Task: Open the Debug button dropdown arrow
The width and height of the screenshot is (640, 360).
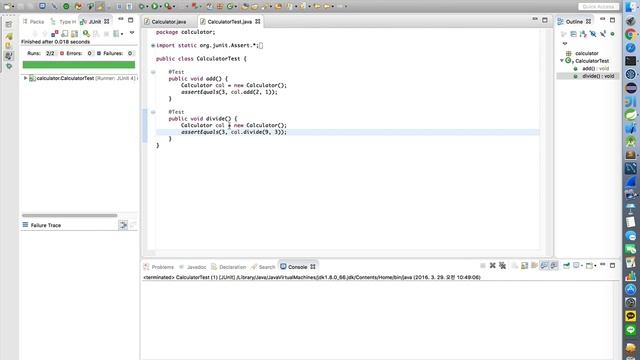Action: point(147,7)
